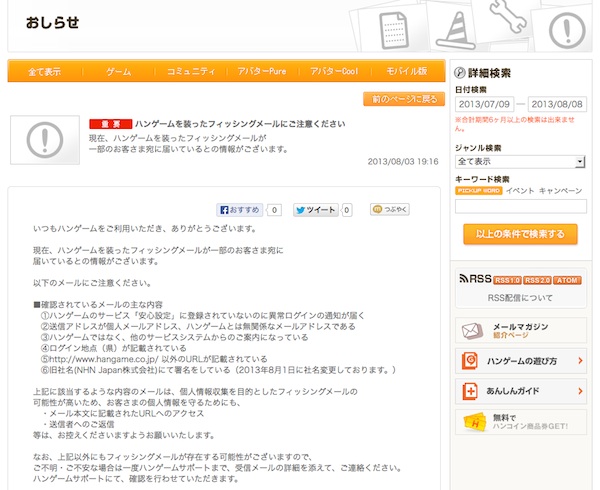This screenshot has width=600, height=490.
Task: Open the ハンゲームの遊び方 guide icon
Action: click(470, 360)
